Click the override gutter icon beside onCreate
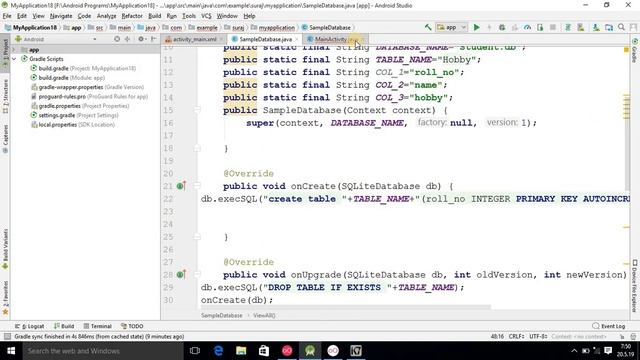 pyautogui.click(x=181, y=186)
